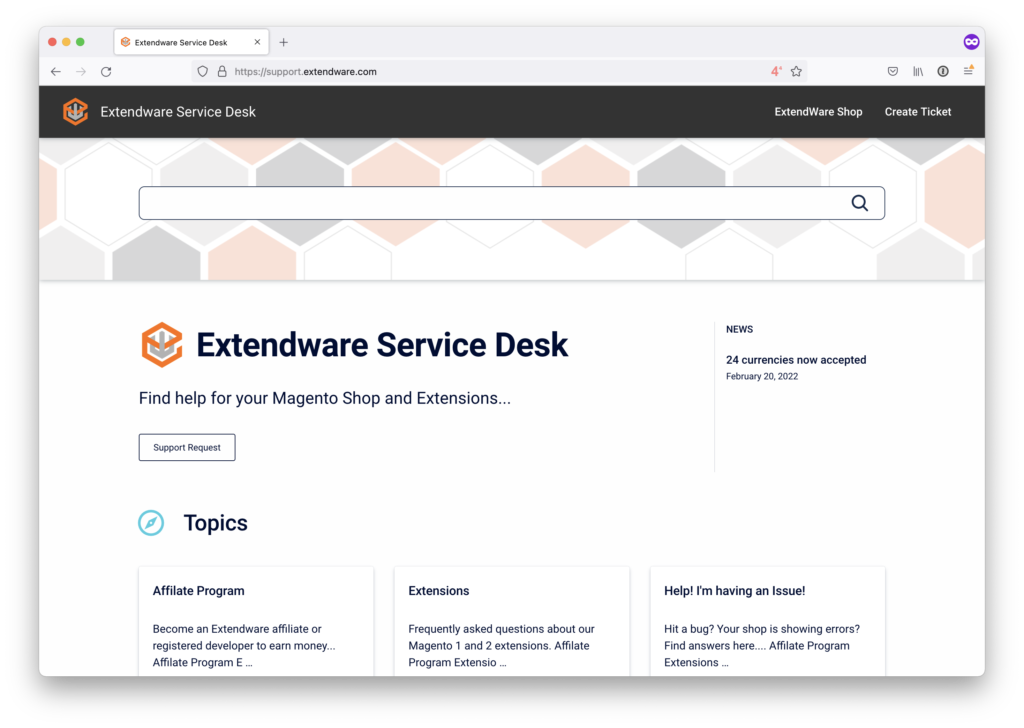Click the red 4 badge in address bar

776,72
